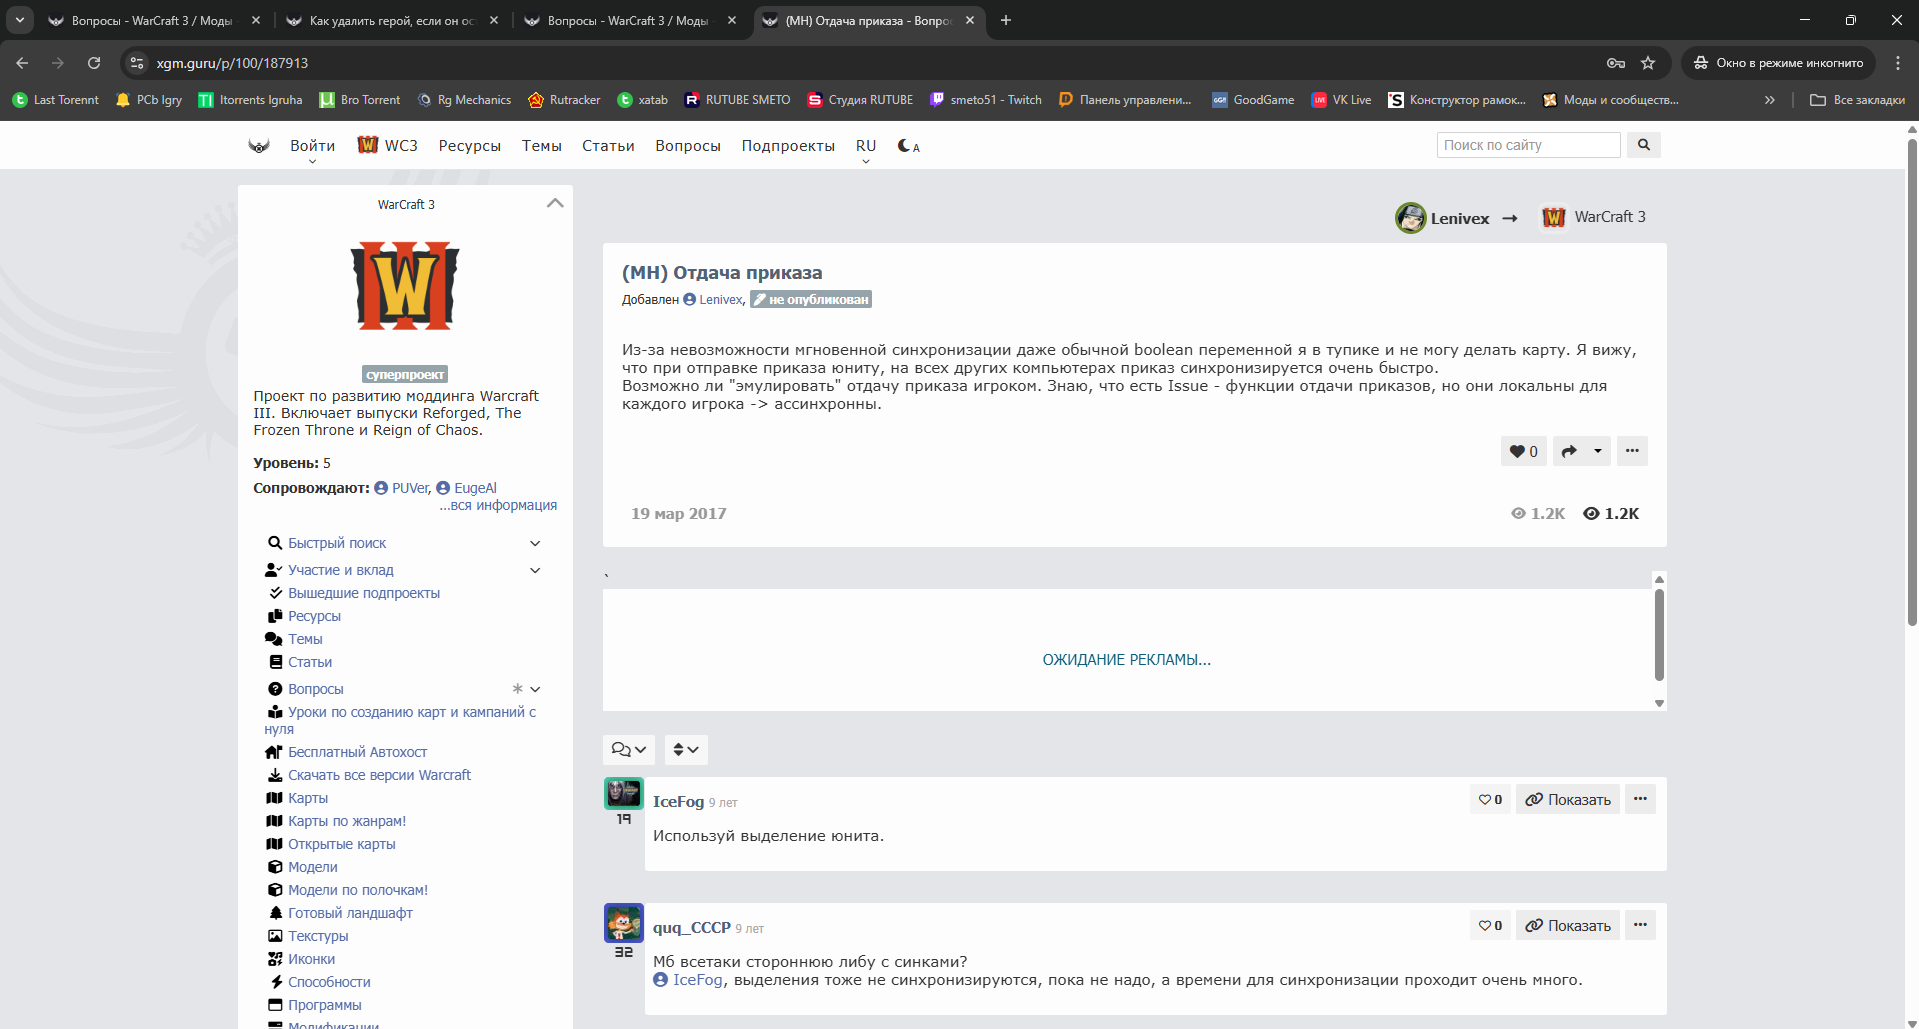Open the Войти login menu
The image size is (1919, 1029).
(x=312, y=146)
